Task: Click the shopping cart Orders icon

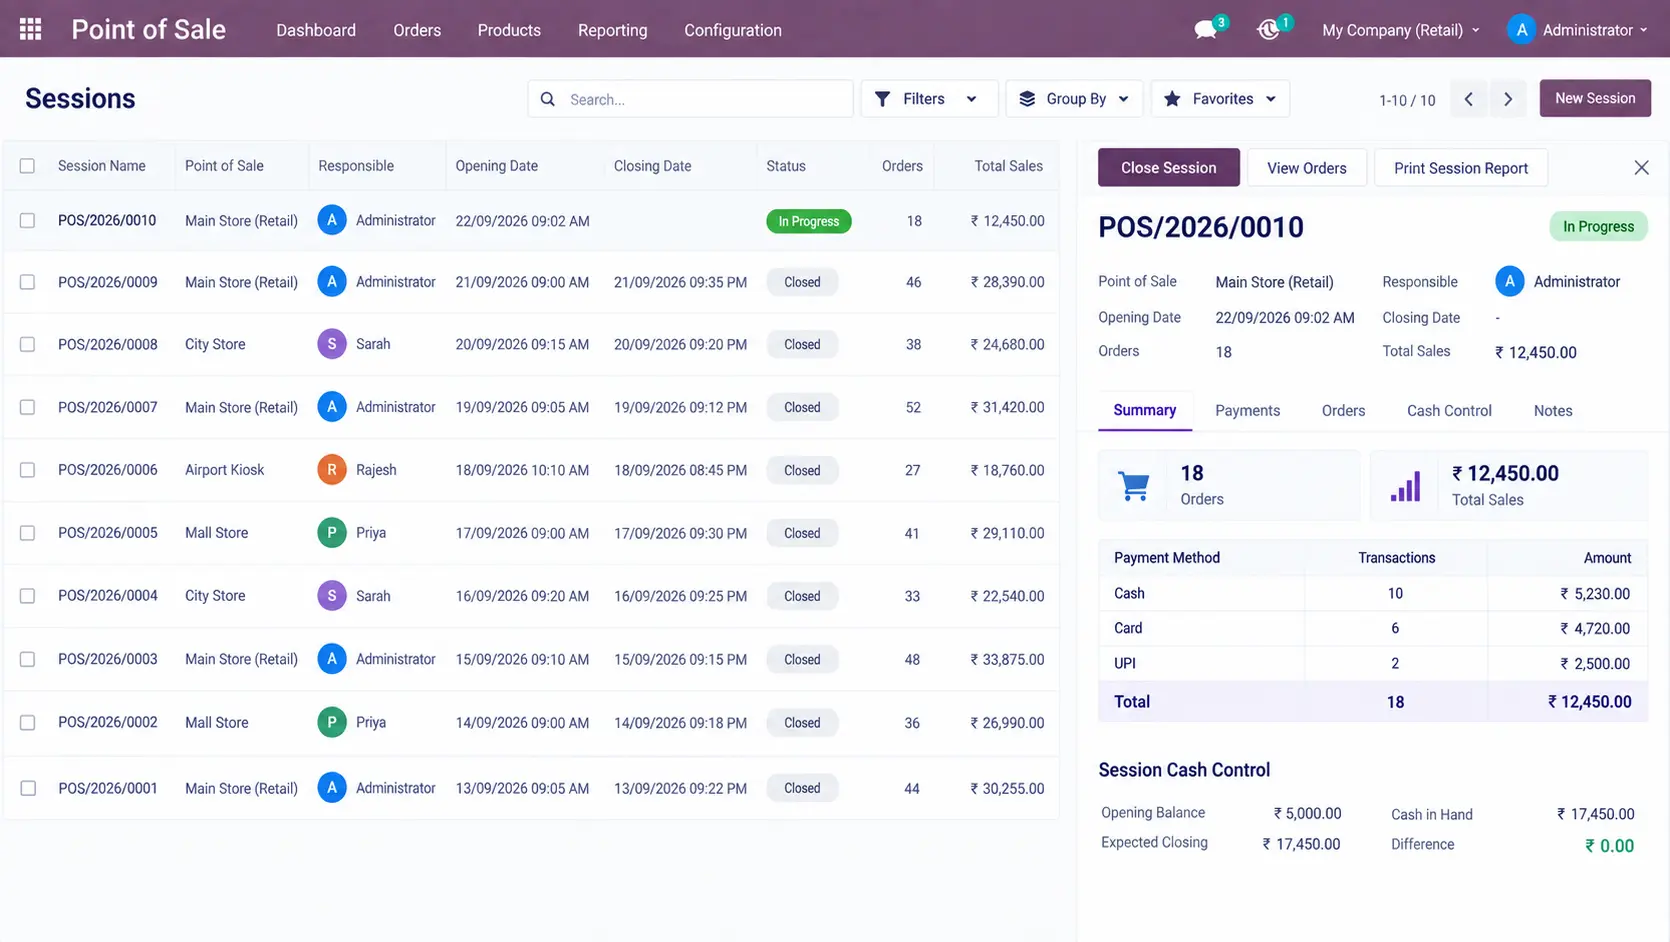Action: (1133, 486)
